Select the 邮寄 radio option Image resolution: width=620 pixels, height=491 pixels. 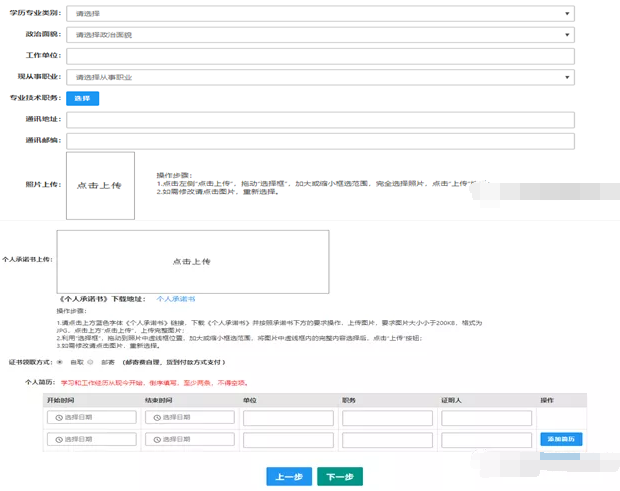91,363
